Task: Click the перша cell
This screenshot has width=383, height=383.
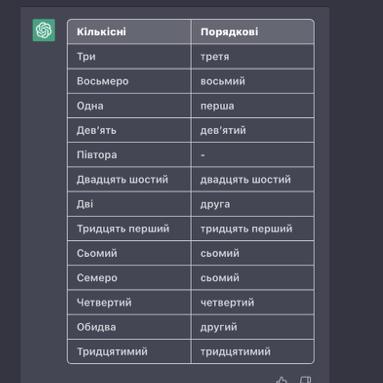Action: pos(253,106)
